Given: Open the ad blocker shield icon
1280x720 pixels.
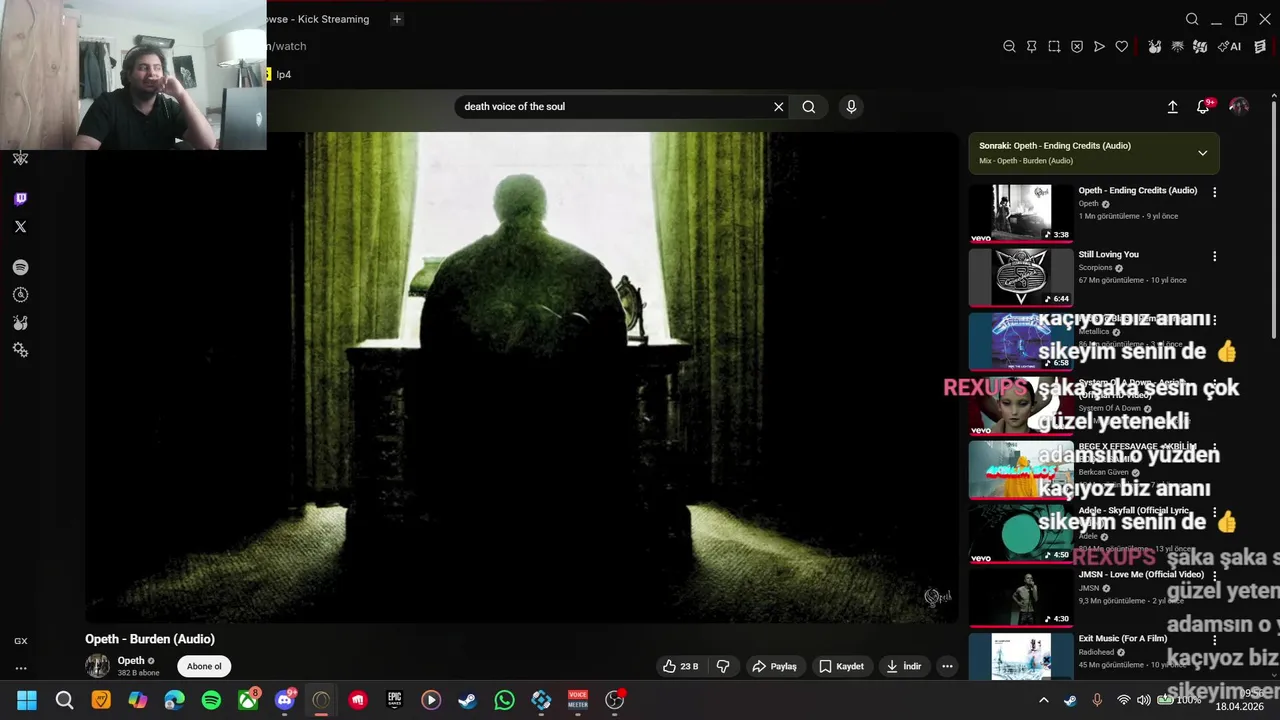Looking at the screenshot, I should (1077, 46).
